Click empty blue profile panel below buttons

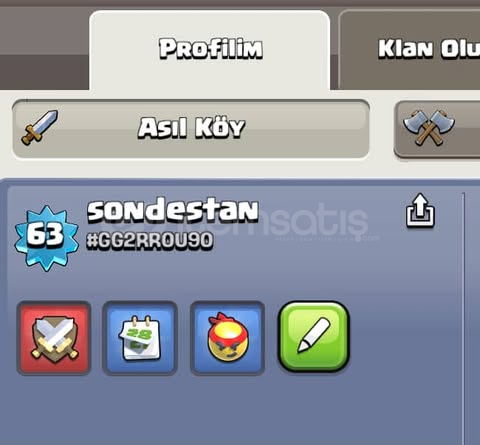click(233, 410)
